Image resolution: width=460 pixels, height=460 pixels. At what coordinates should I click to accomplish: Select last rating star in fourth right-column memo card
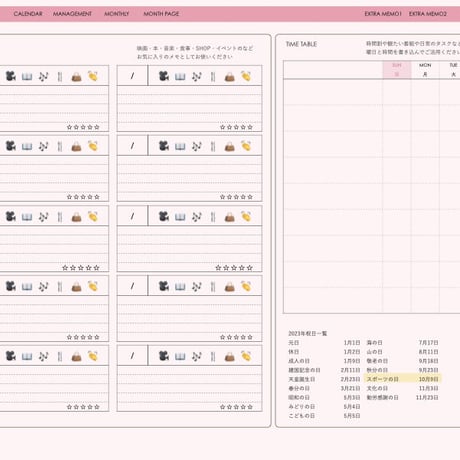tap(250, 337)
